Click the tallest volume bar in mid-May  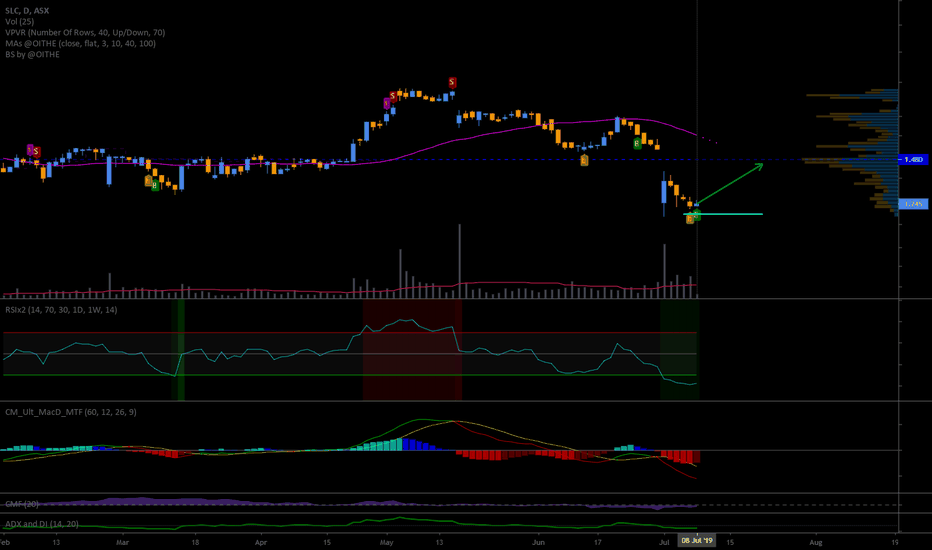click(459, 261)
